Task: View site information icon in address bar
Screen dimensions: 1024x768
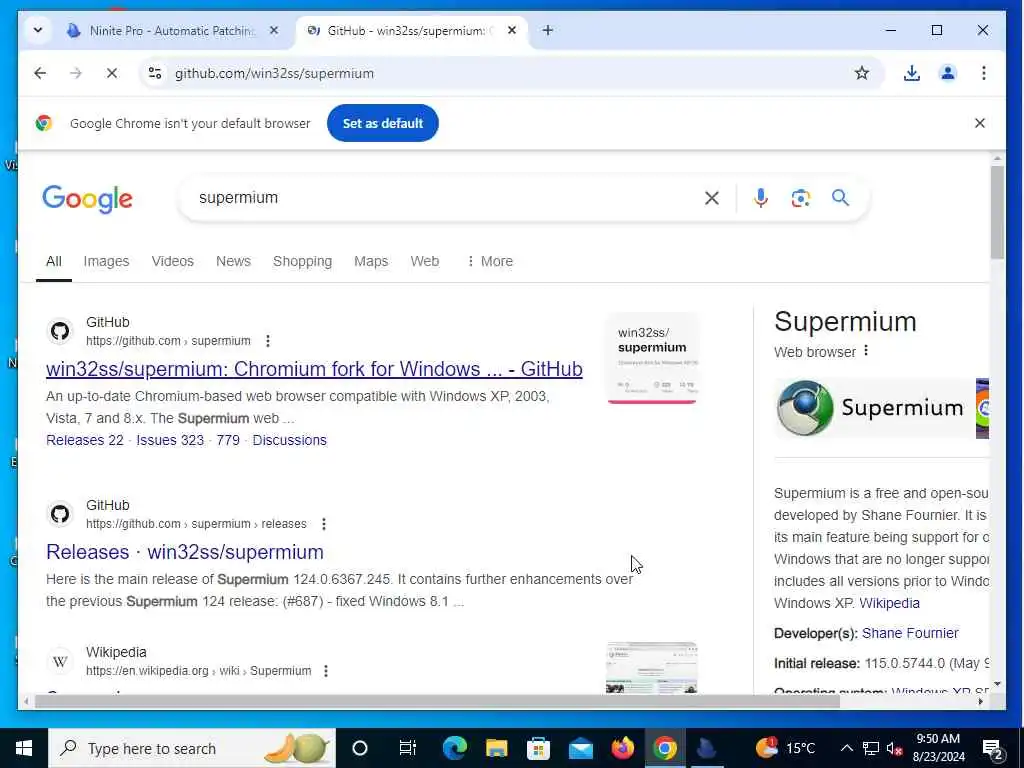Action: click(x=155, y=73)
